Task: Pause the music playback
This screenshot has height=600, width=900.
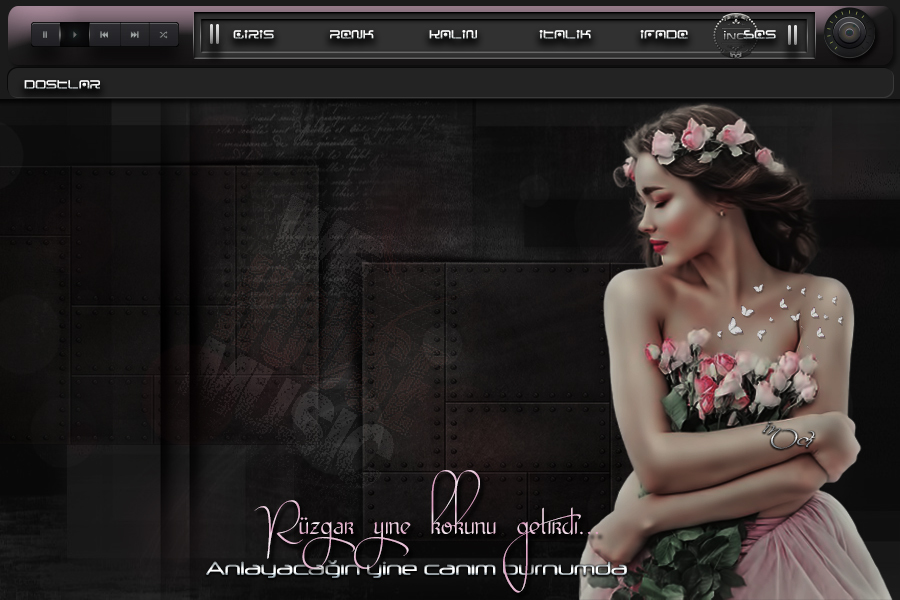Action: point(45,34)
